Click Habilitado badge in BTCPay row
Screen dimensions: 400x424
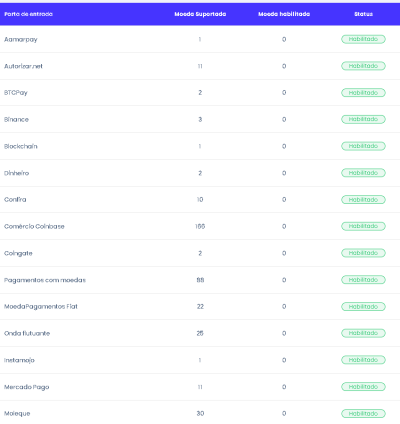(363, 93)
